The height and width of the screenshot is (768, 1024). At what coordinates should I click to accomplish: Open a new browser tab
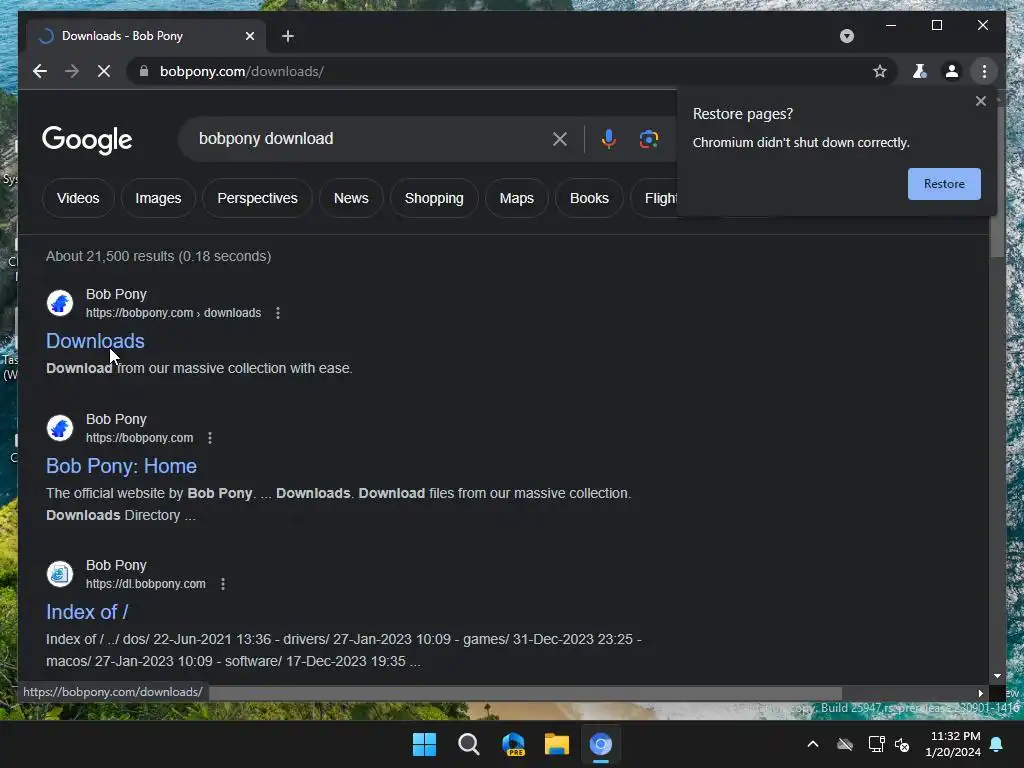288,36
